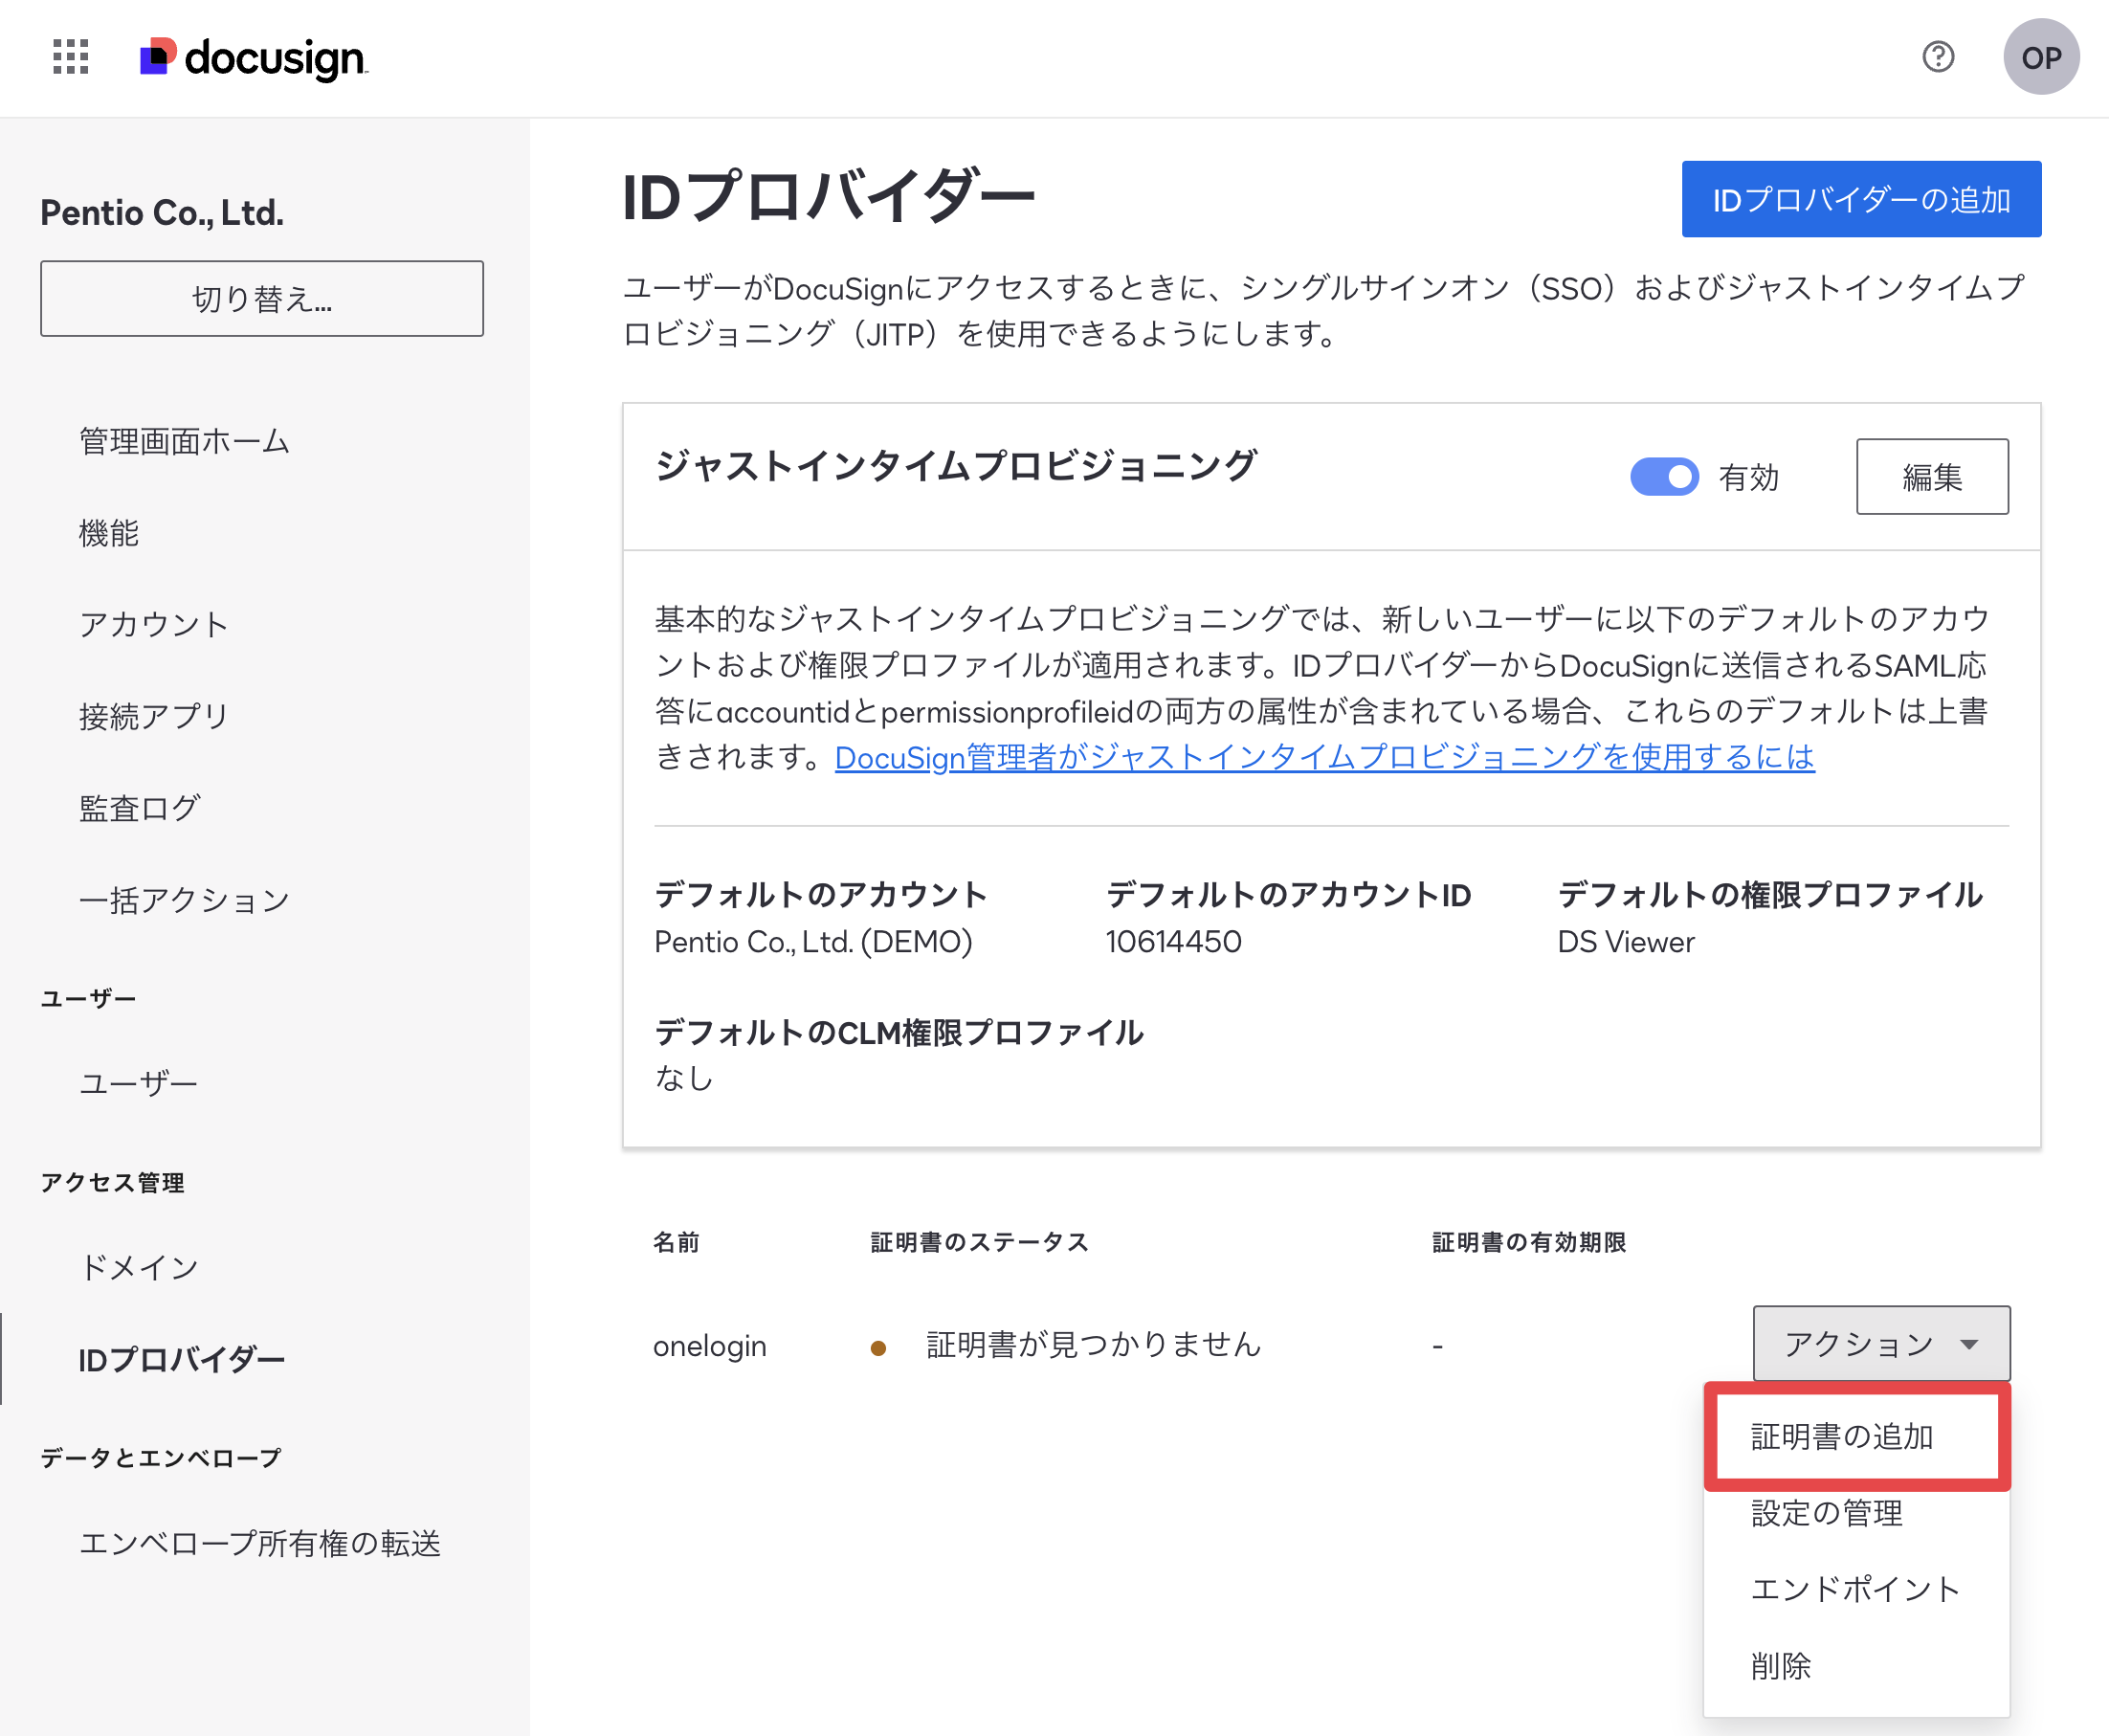Click the onelogin provider name
This screenshot has height=1736, width=2109.
pos(710,1346)
